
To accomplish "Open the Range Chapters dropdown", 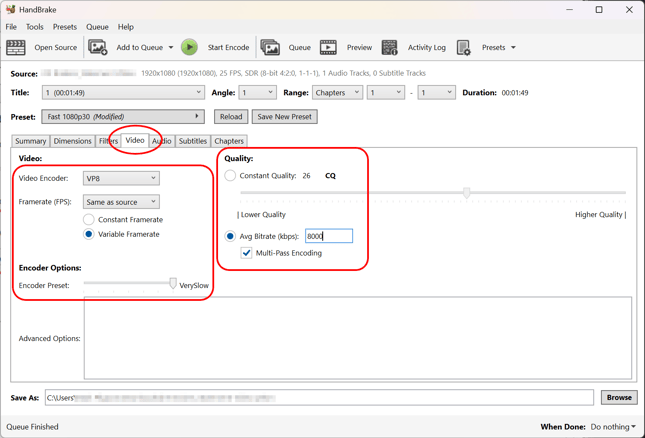I will pyautogui.click(x=337, y=93).
